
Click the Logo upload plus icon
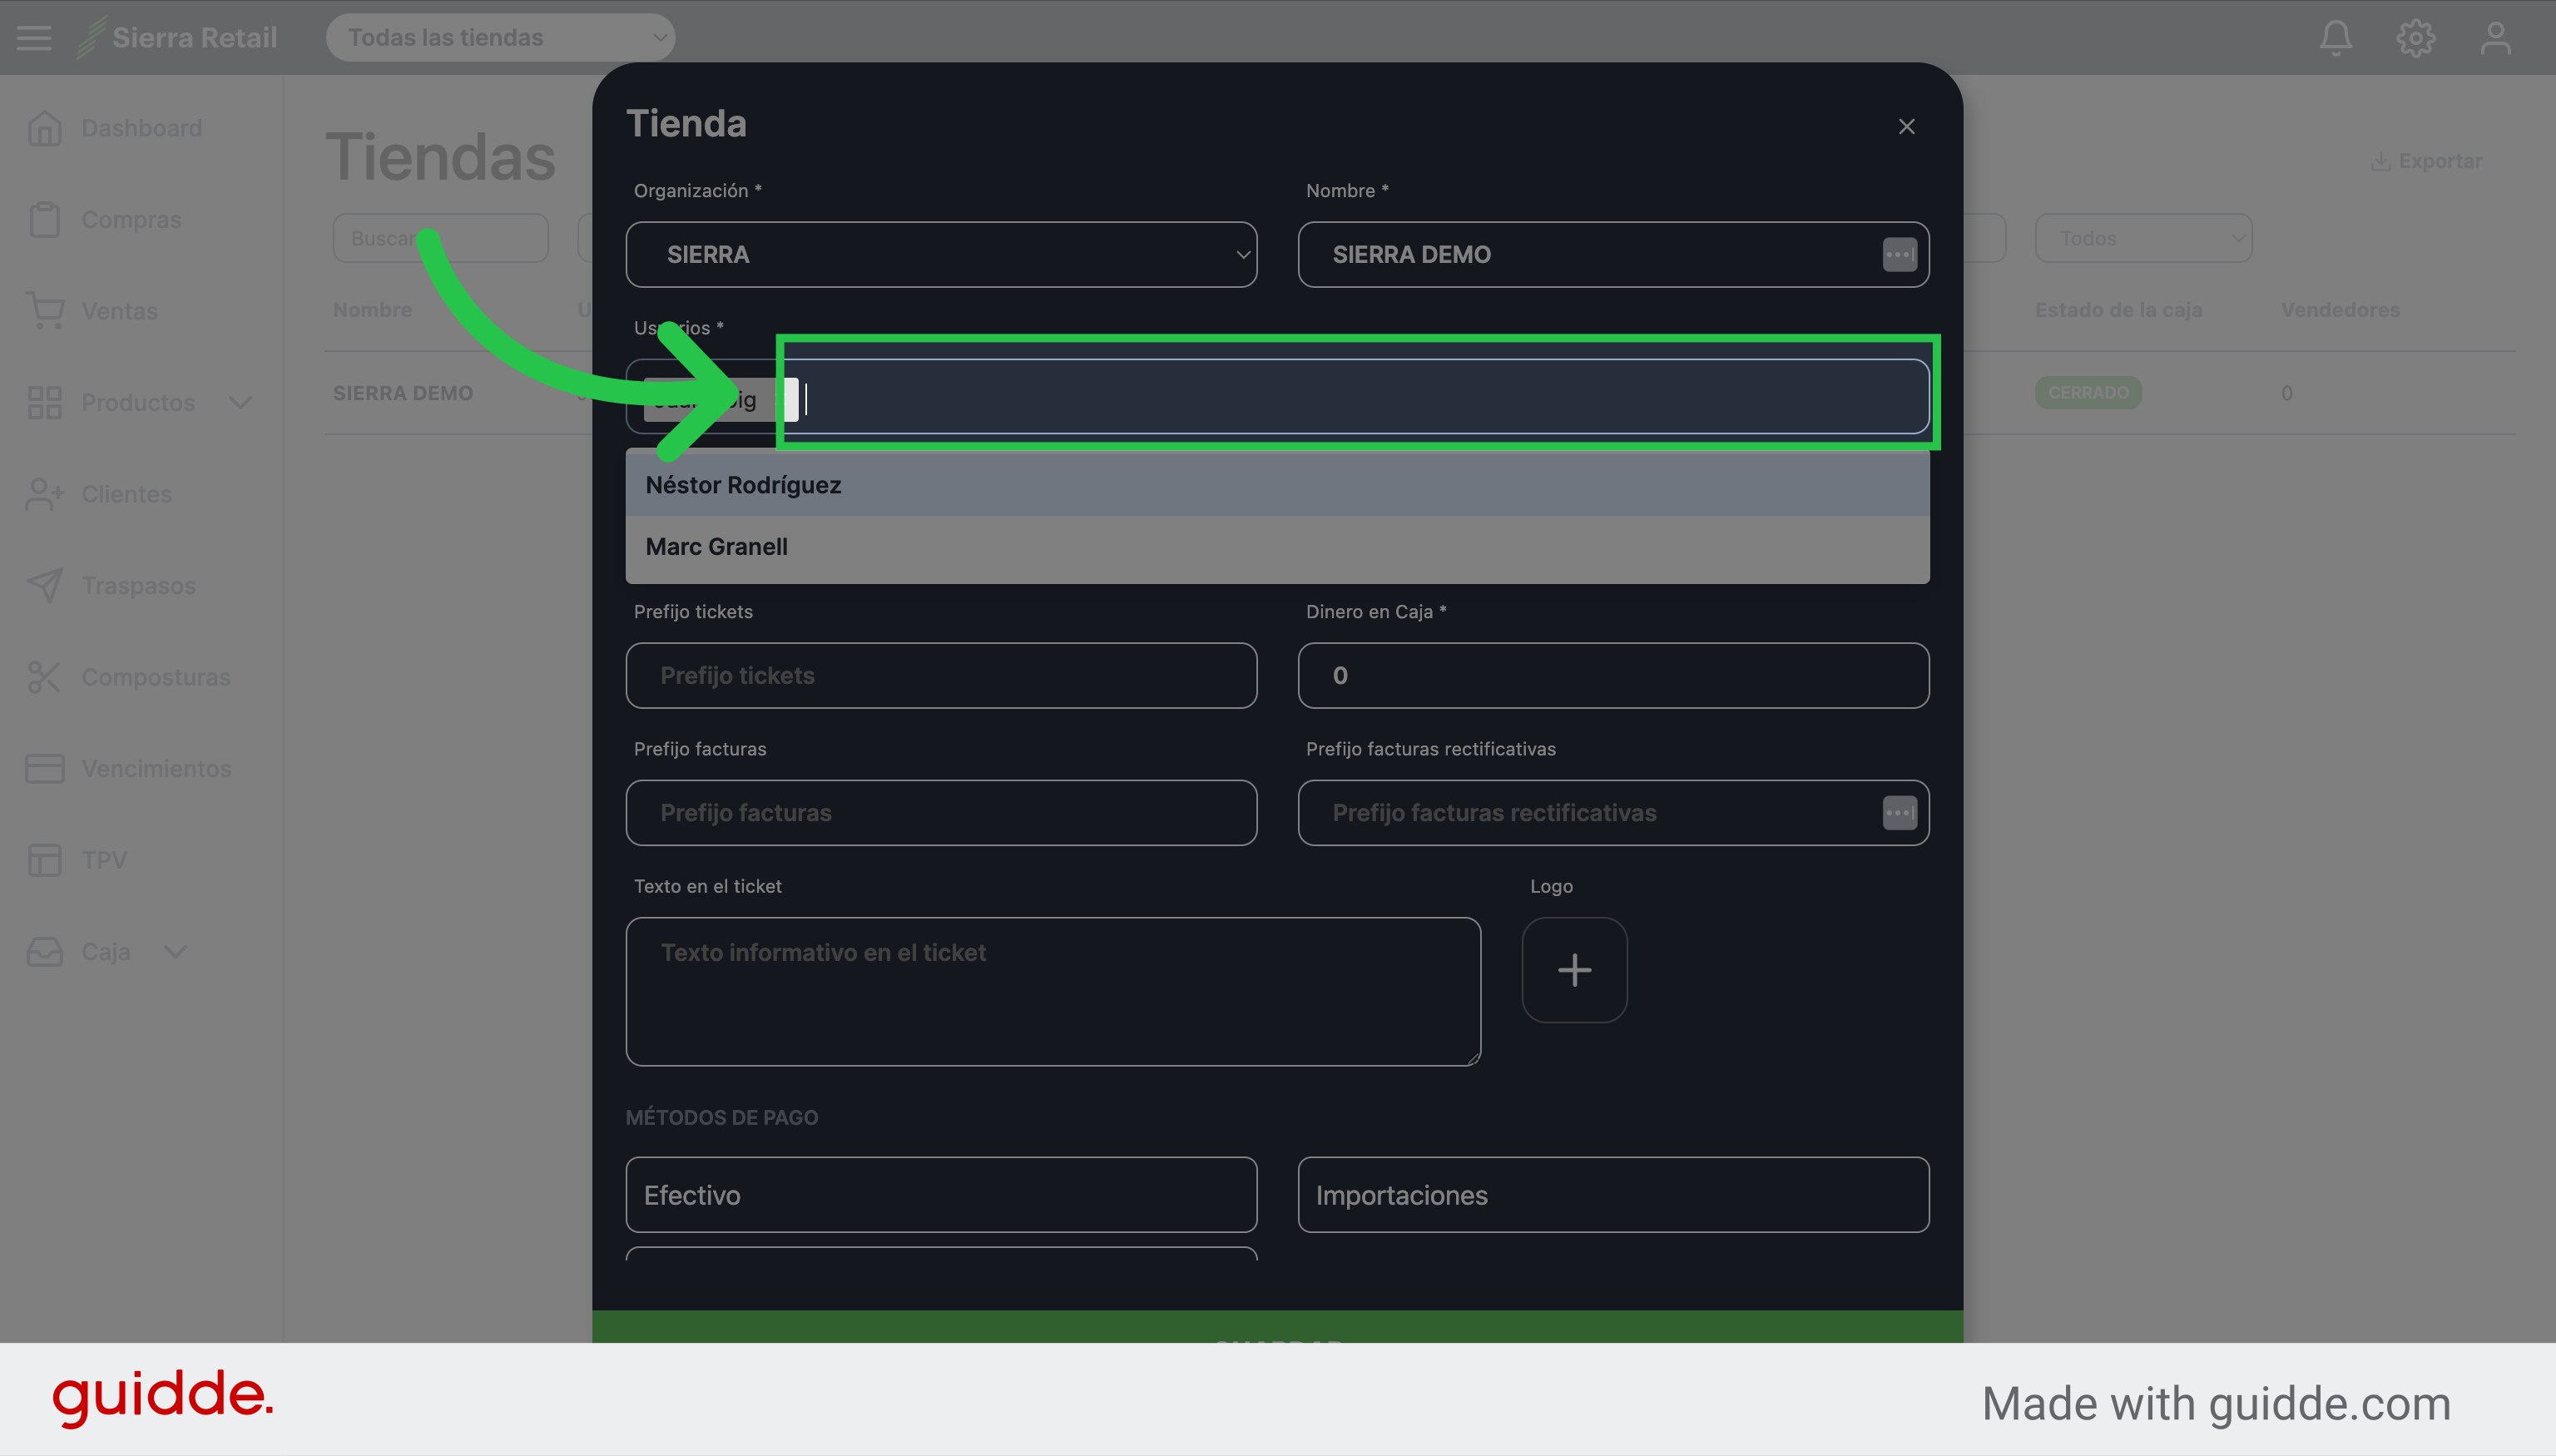click(x=1574, y=970)
